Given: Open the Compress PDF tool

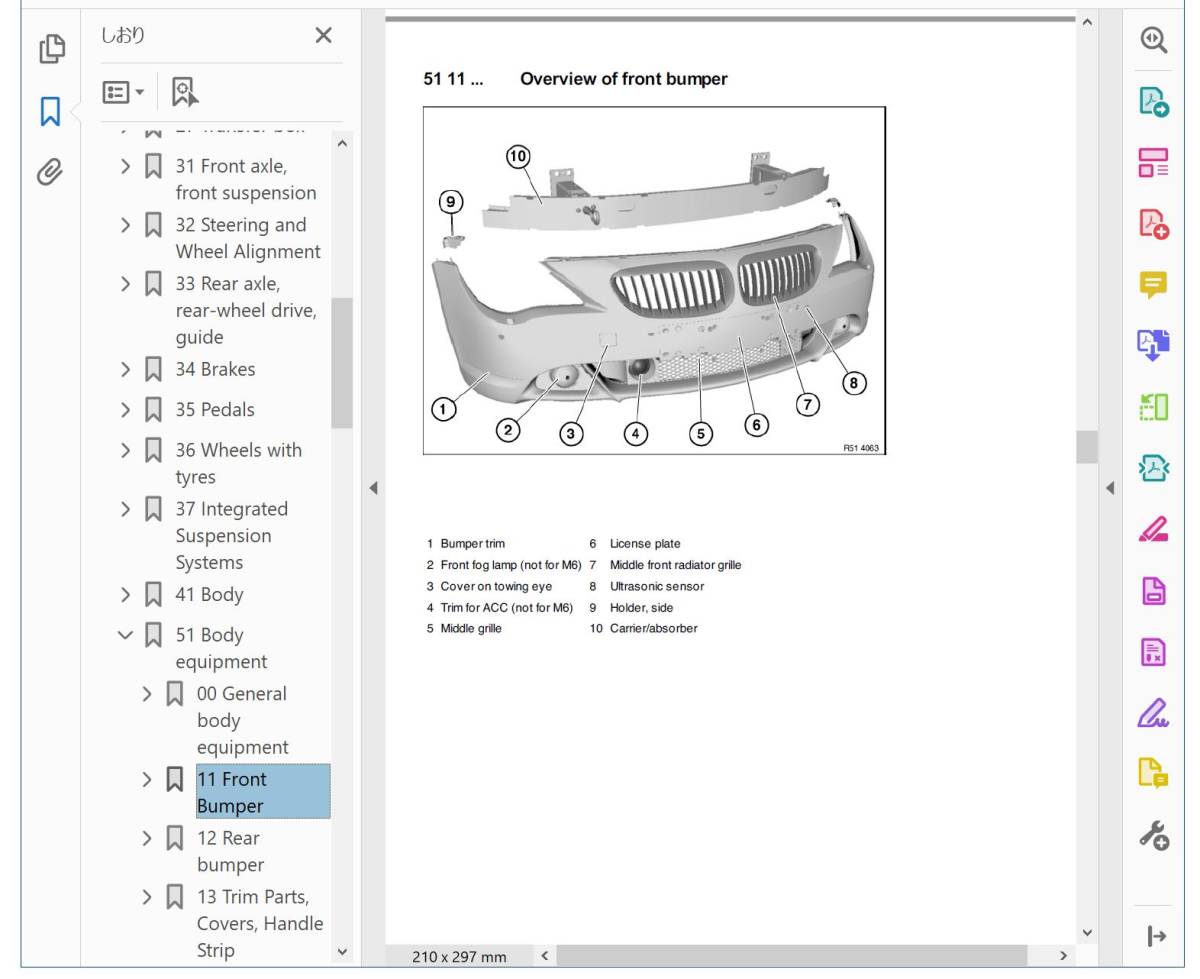Looking at the screenshot, I should pos(1154,468).
